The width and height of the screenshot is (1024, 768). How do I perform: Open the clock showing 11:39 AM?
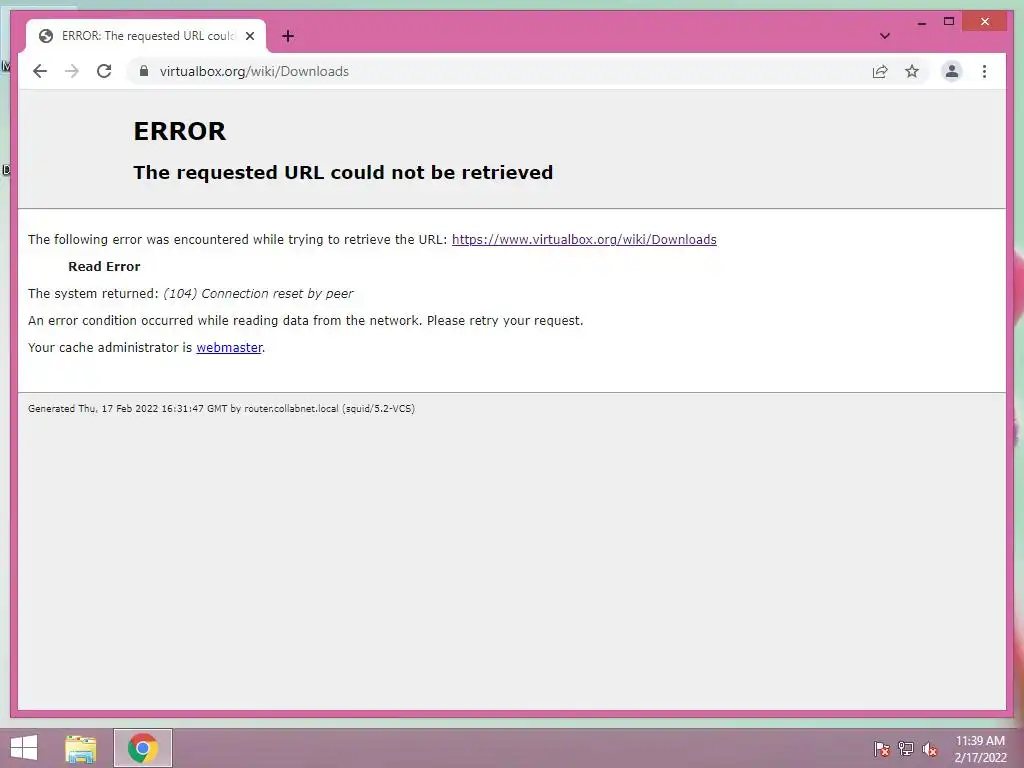(980, 748)
